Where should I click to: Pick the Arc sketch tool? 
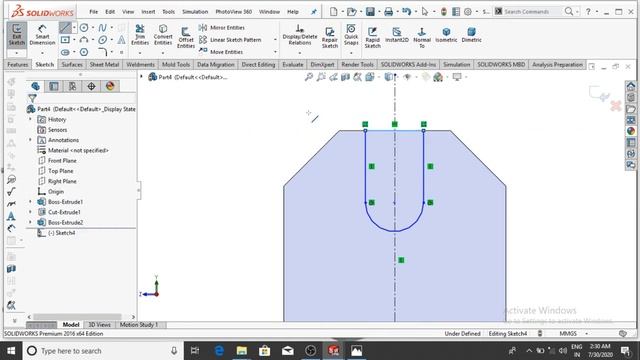point(84,40)
